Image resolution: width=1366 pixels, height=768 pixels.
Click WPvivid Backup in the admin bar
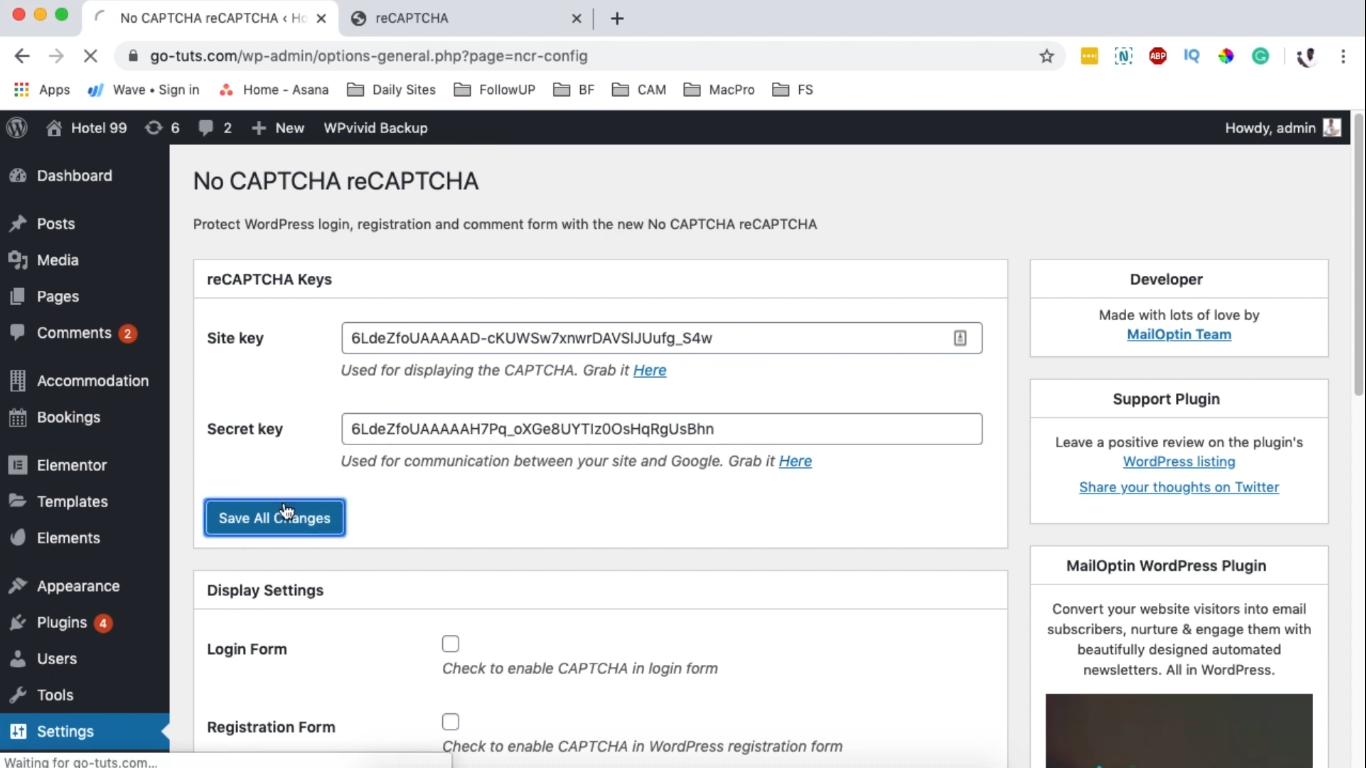point(376,128)
